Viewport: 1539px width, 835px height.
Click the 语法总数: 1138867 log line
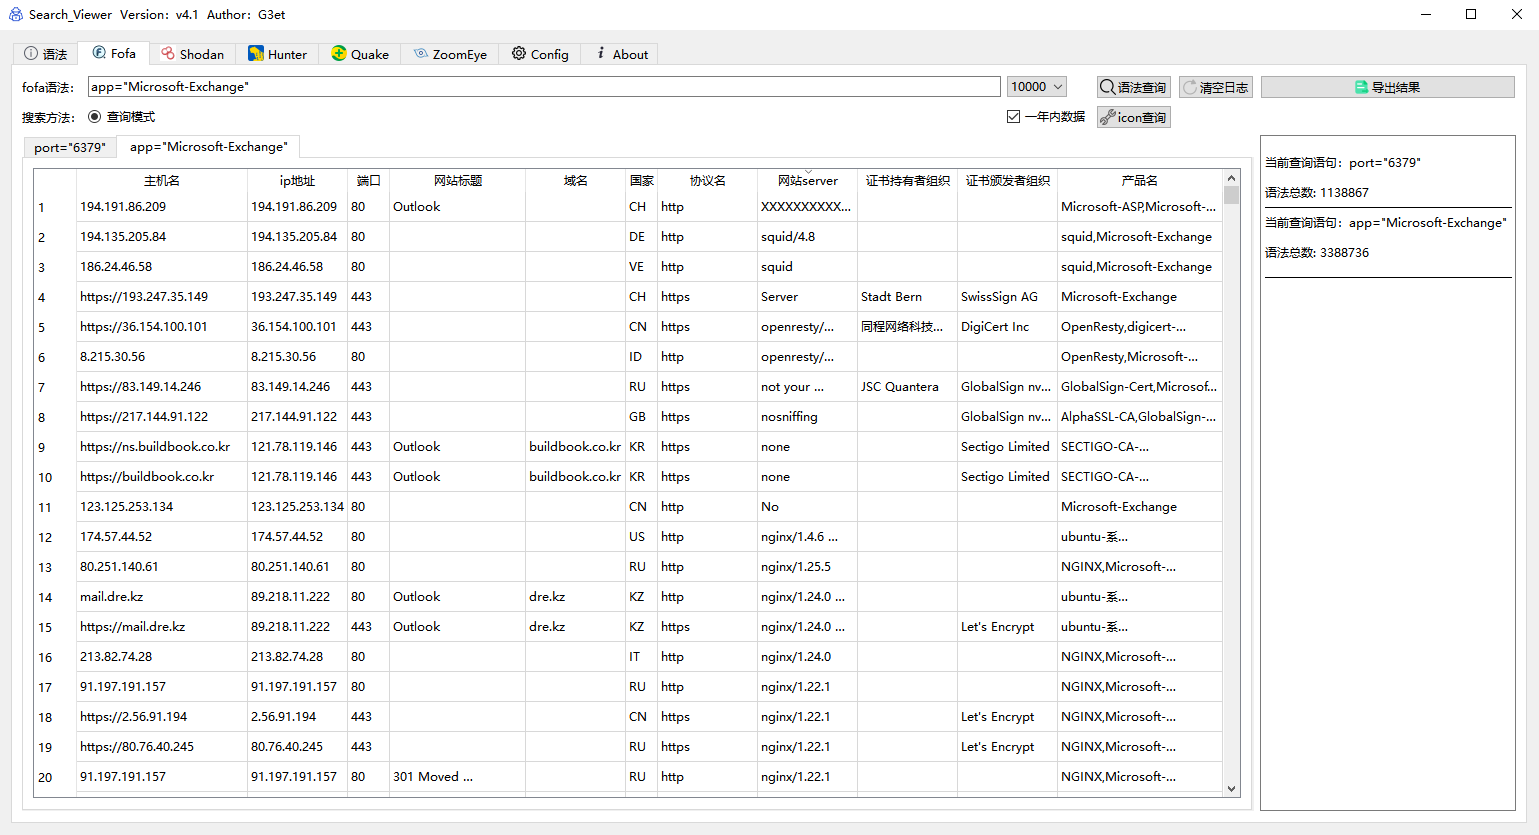1317,193
